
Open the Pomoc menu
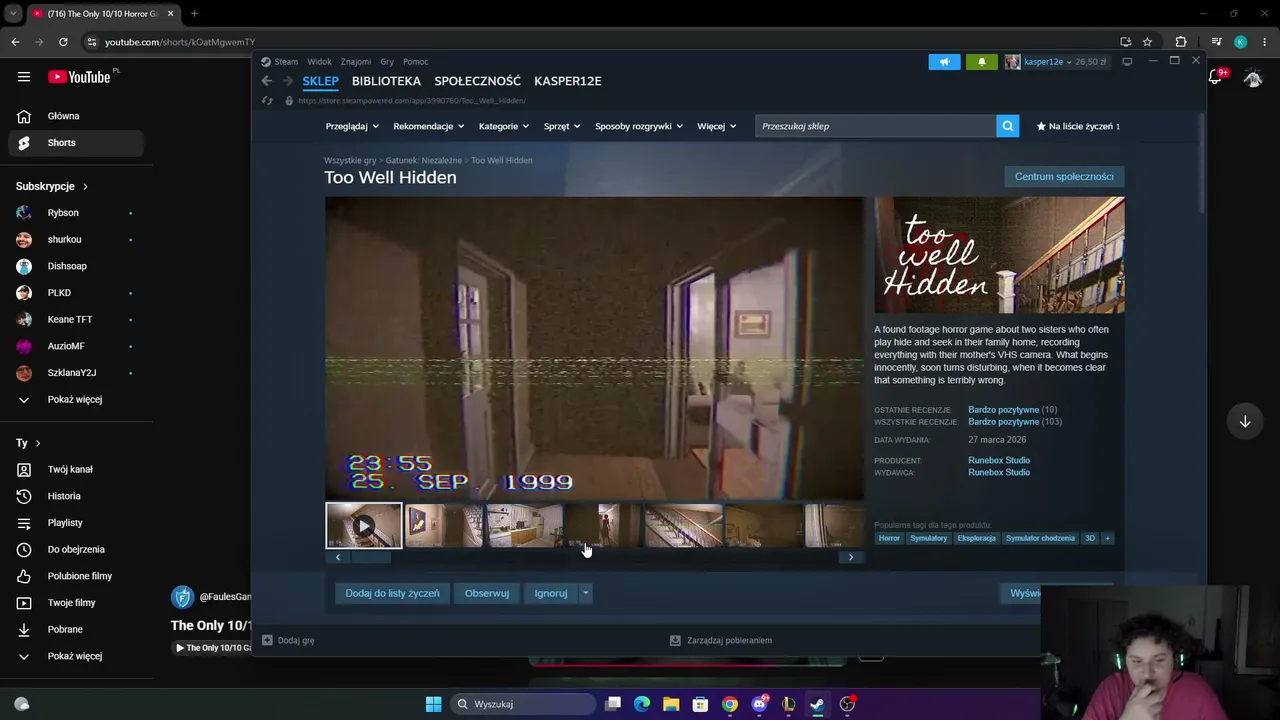pyautogui.click(x=415, y=62)
